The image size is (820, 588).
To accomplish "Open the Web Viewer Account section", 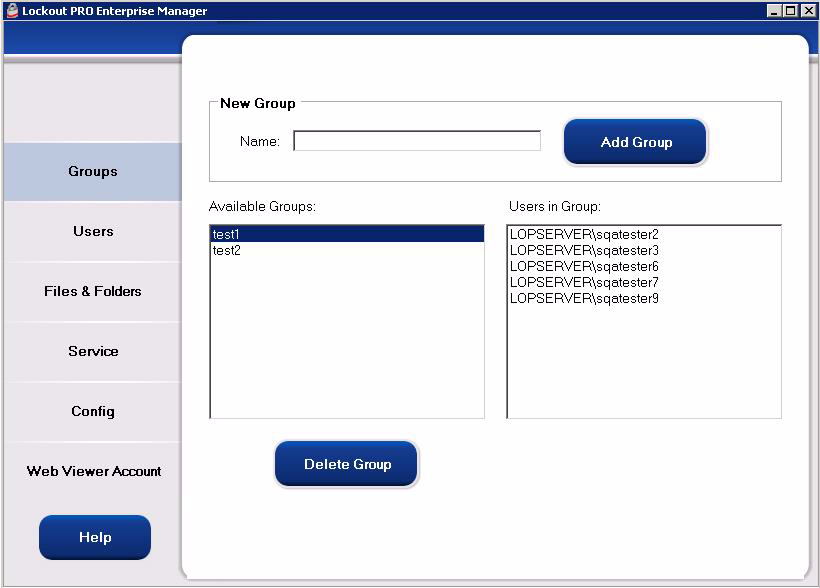I will pyautogui.click(x=92, y=471).
